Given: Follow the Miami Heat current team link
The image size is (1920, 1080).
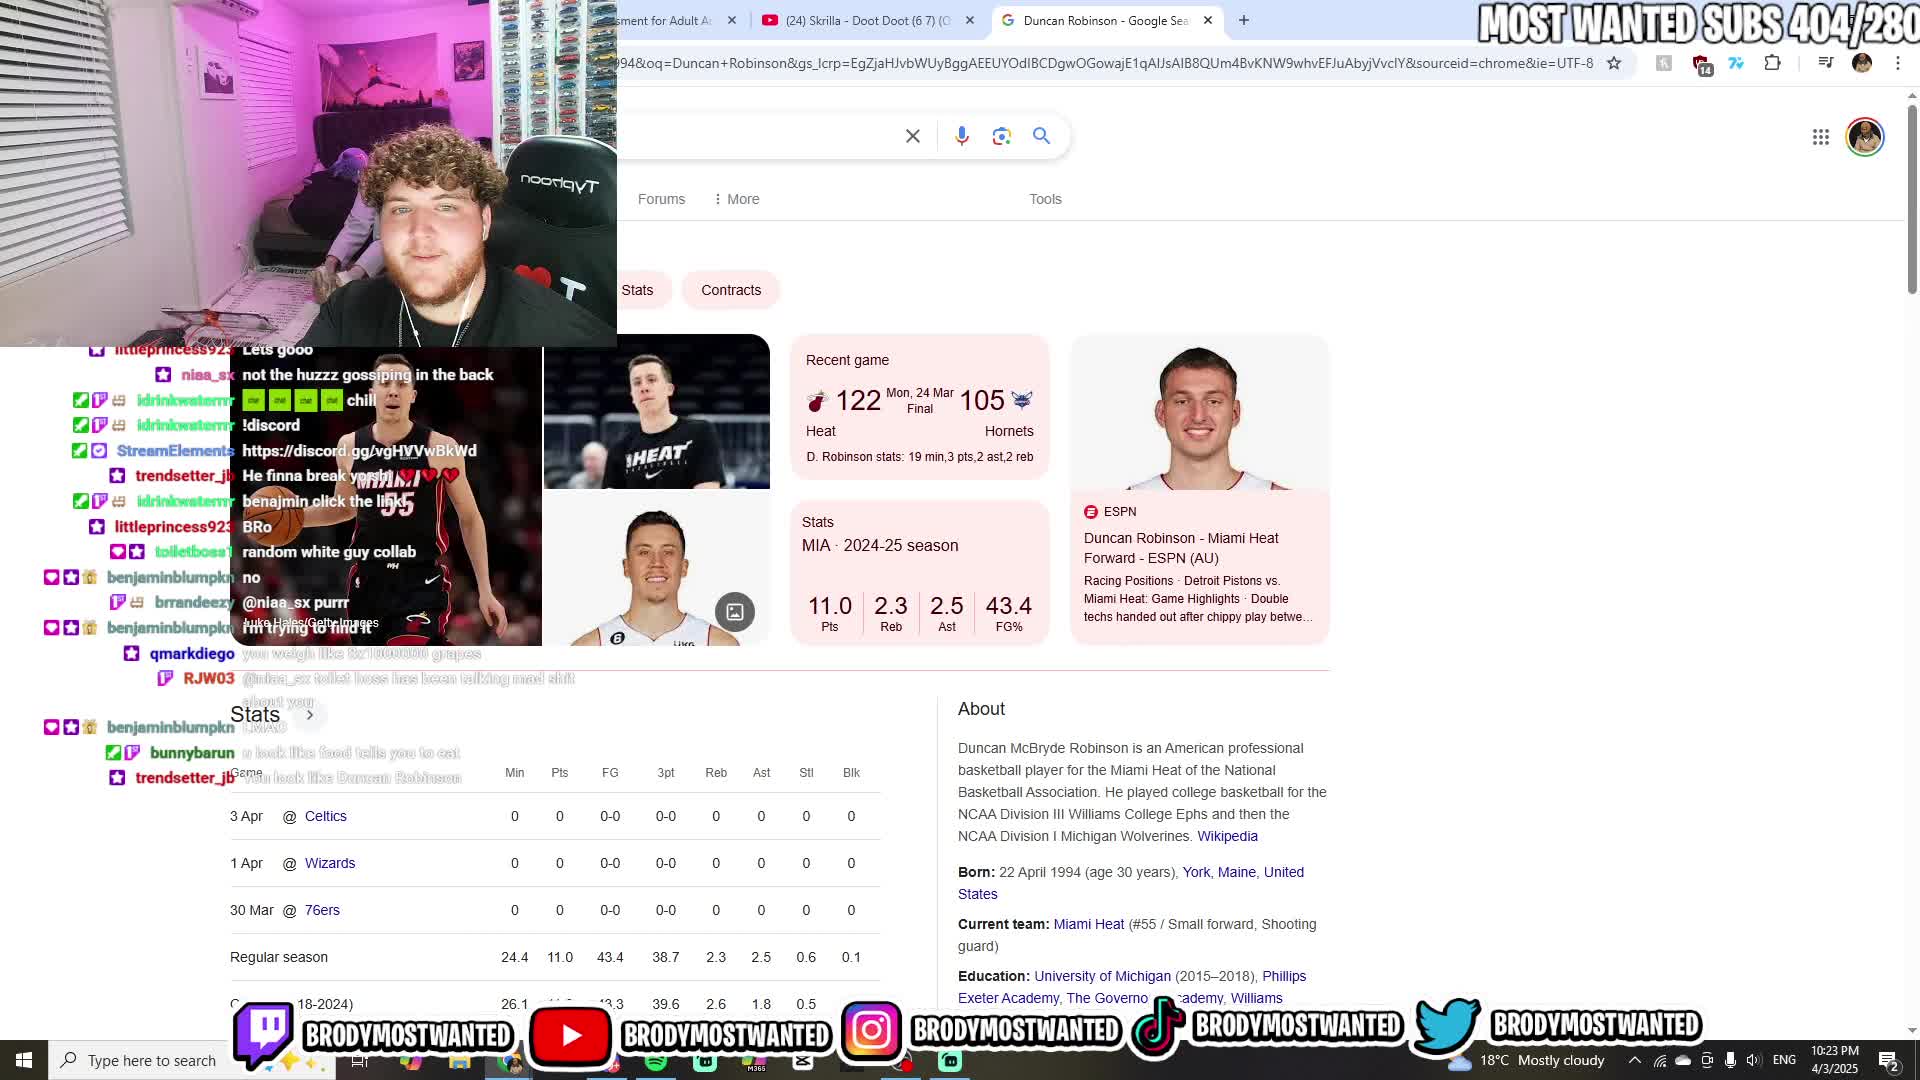Looking at the screenshot, I should [1088, 924].
